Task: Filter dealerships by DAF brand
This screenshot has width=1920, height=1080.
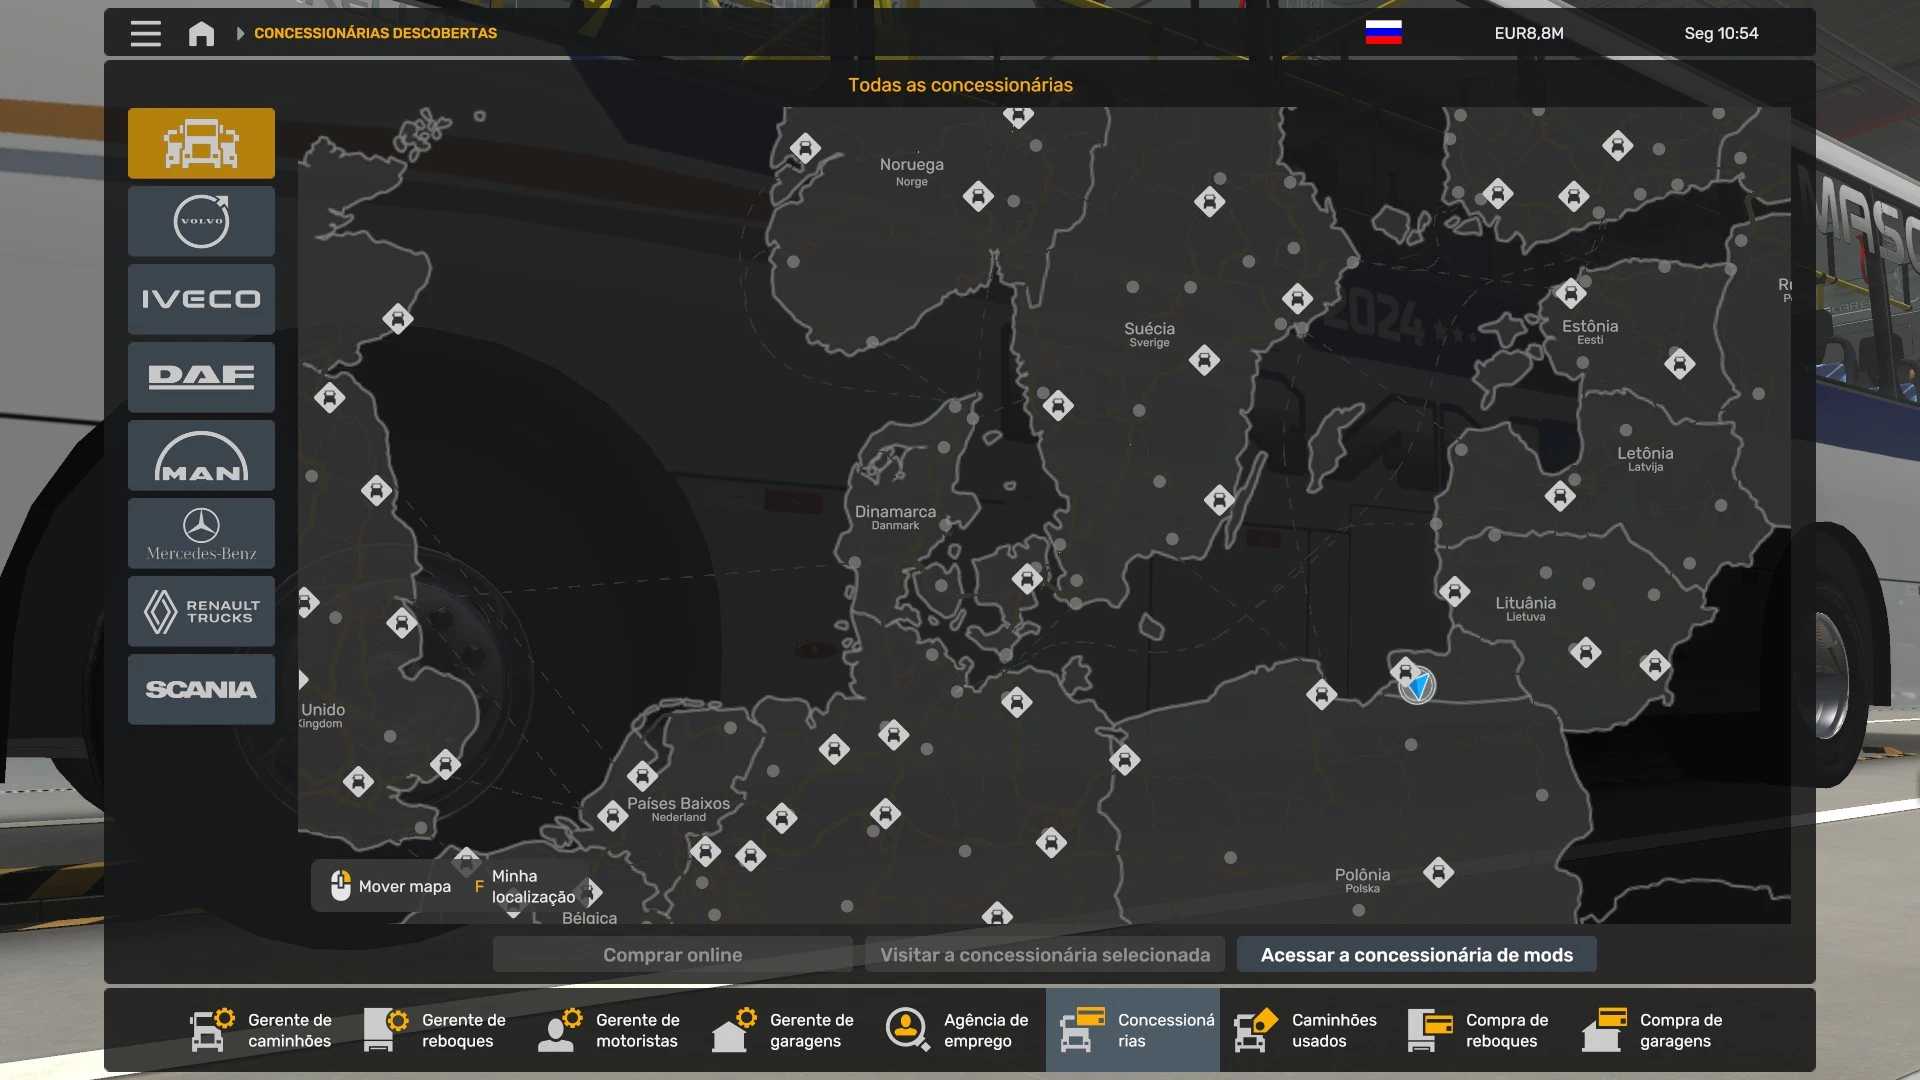Action: (201, 377)
